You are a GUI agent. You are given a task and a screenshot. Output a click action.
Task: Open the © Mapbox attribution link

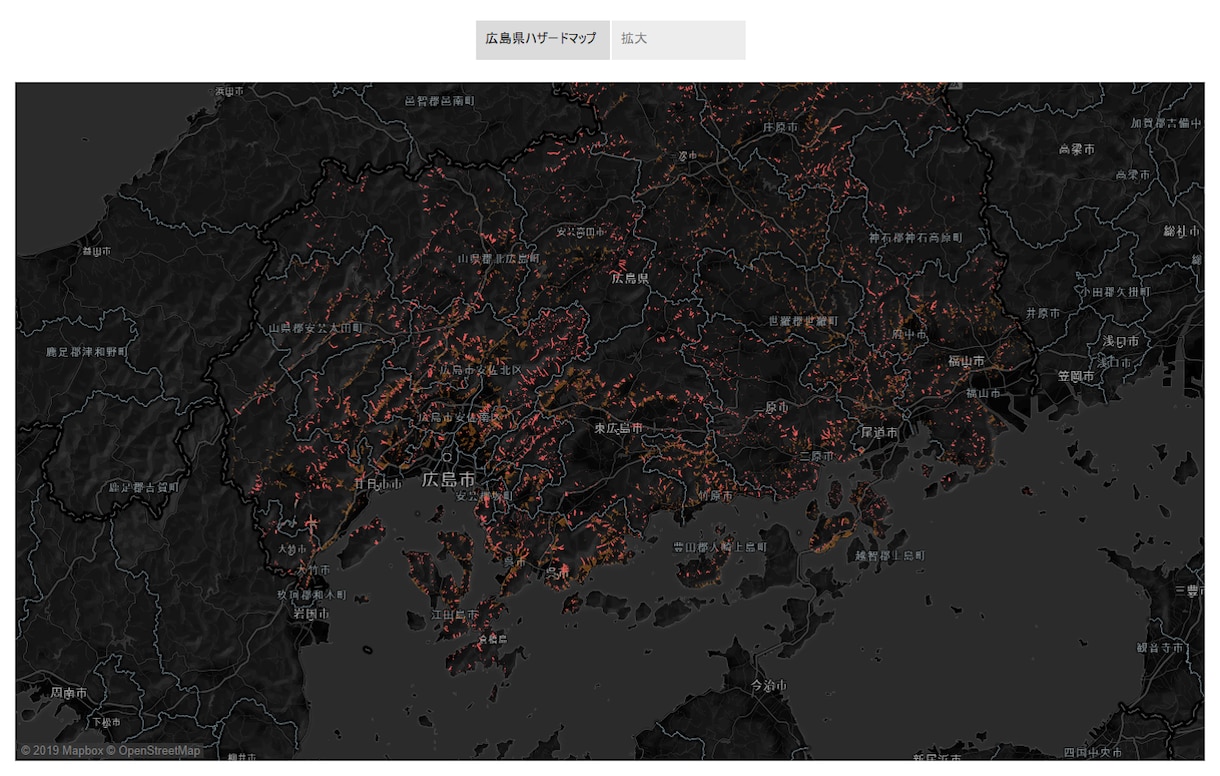[62, 751]
